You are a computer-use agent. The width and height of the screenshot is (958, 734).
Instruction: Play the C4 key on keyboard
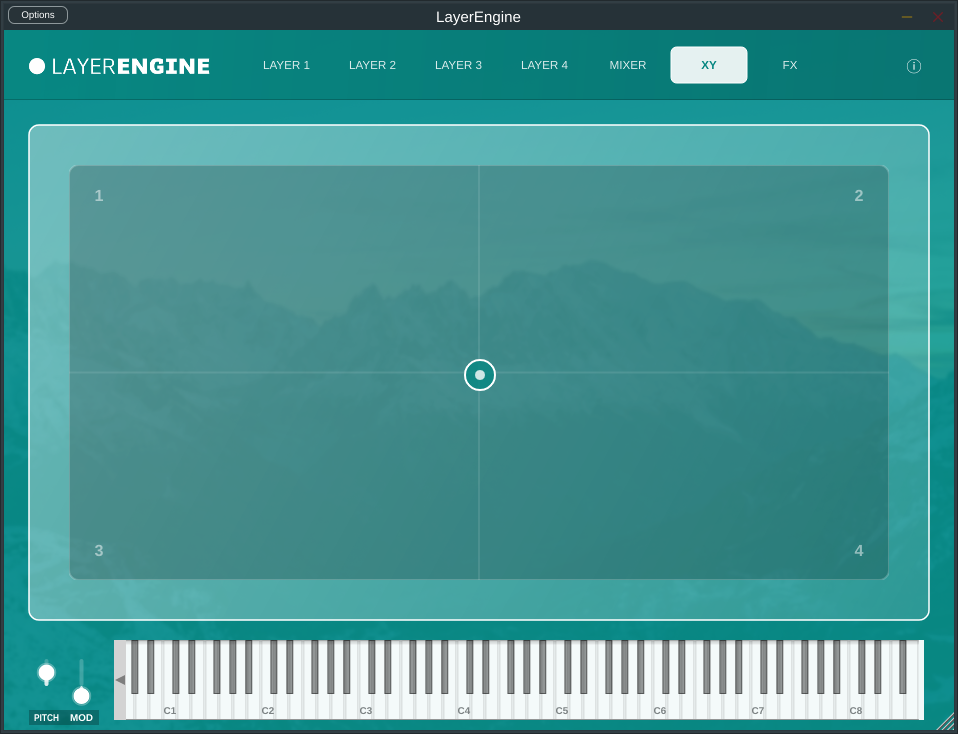(464, 708)
